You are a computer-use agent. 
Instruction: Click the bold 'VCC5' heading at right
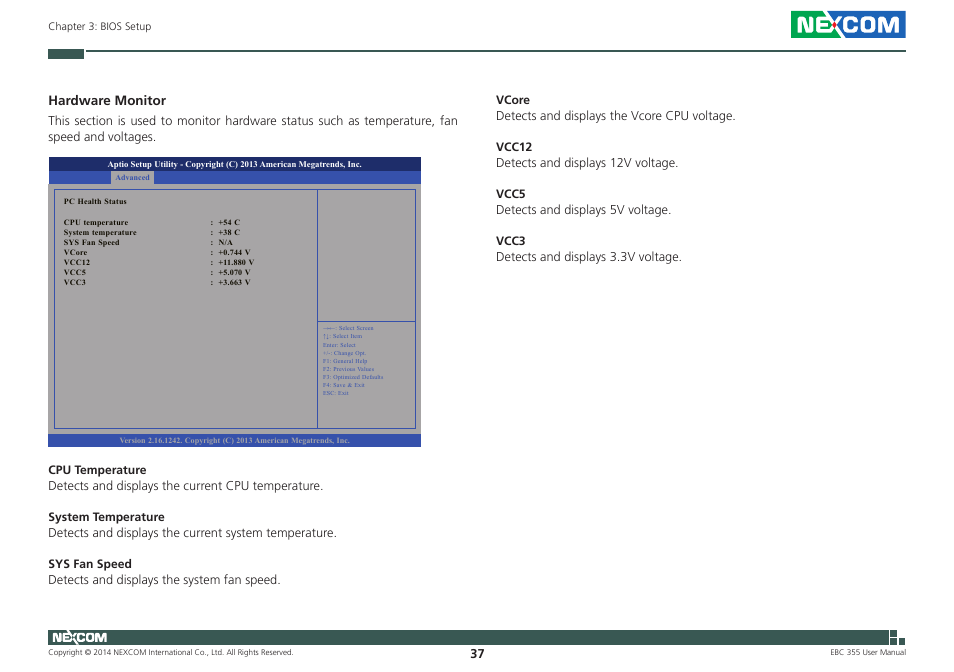(x=510, y=194)
